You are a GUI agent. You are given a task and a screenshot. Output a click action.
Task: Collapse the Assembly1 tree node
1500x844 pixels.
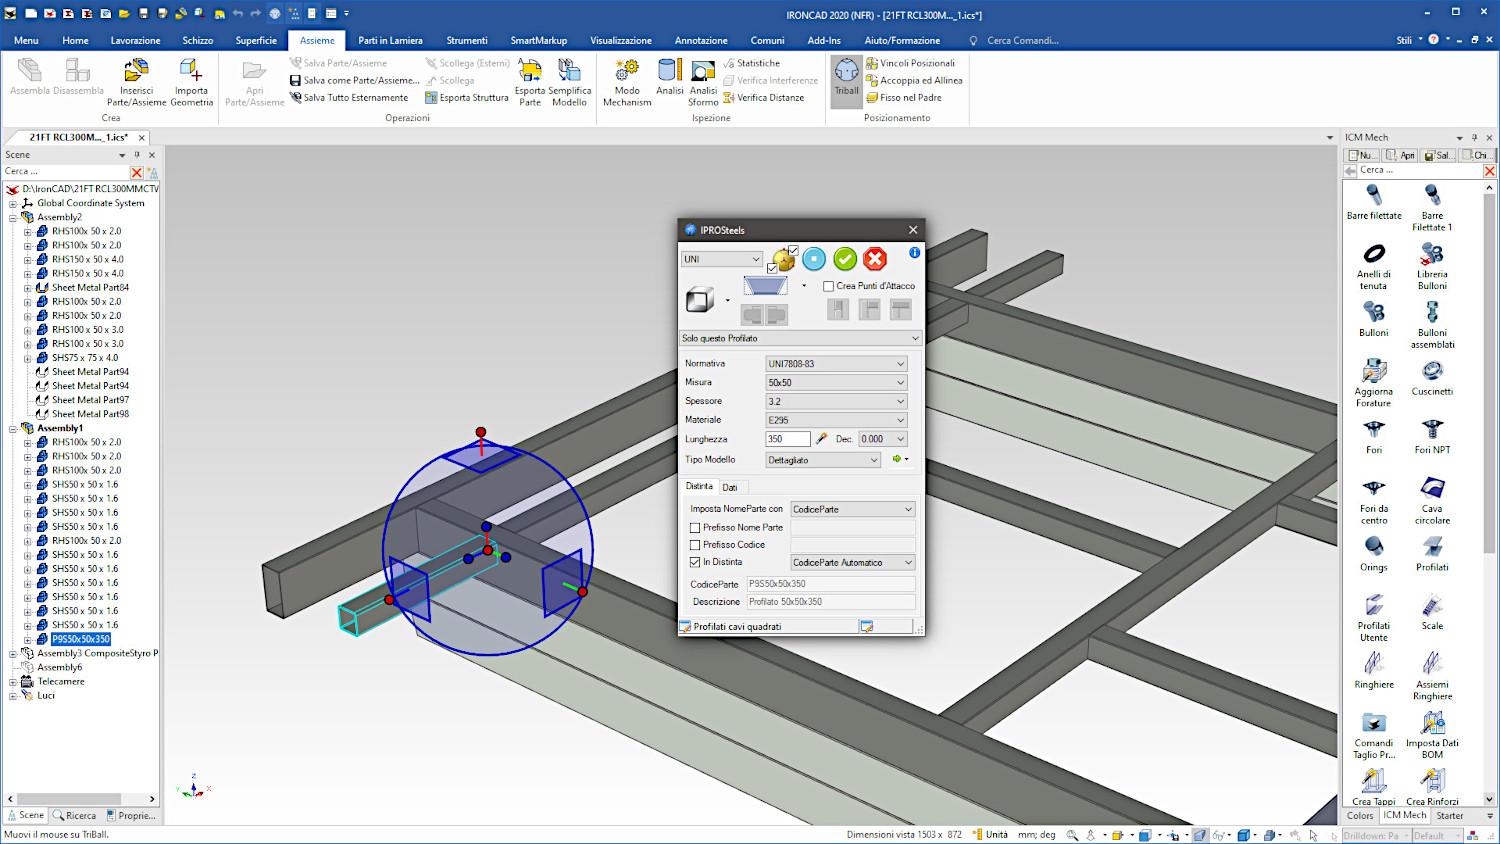pyautogui.click(x=13, y=428)
